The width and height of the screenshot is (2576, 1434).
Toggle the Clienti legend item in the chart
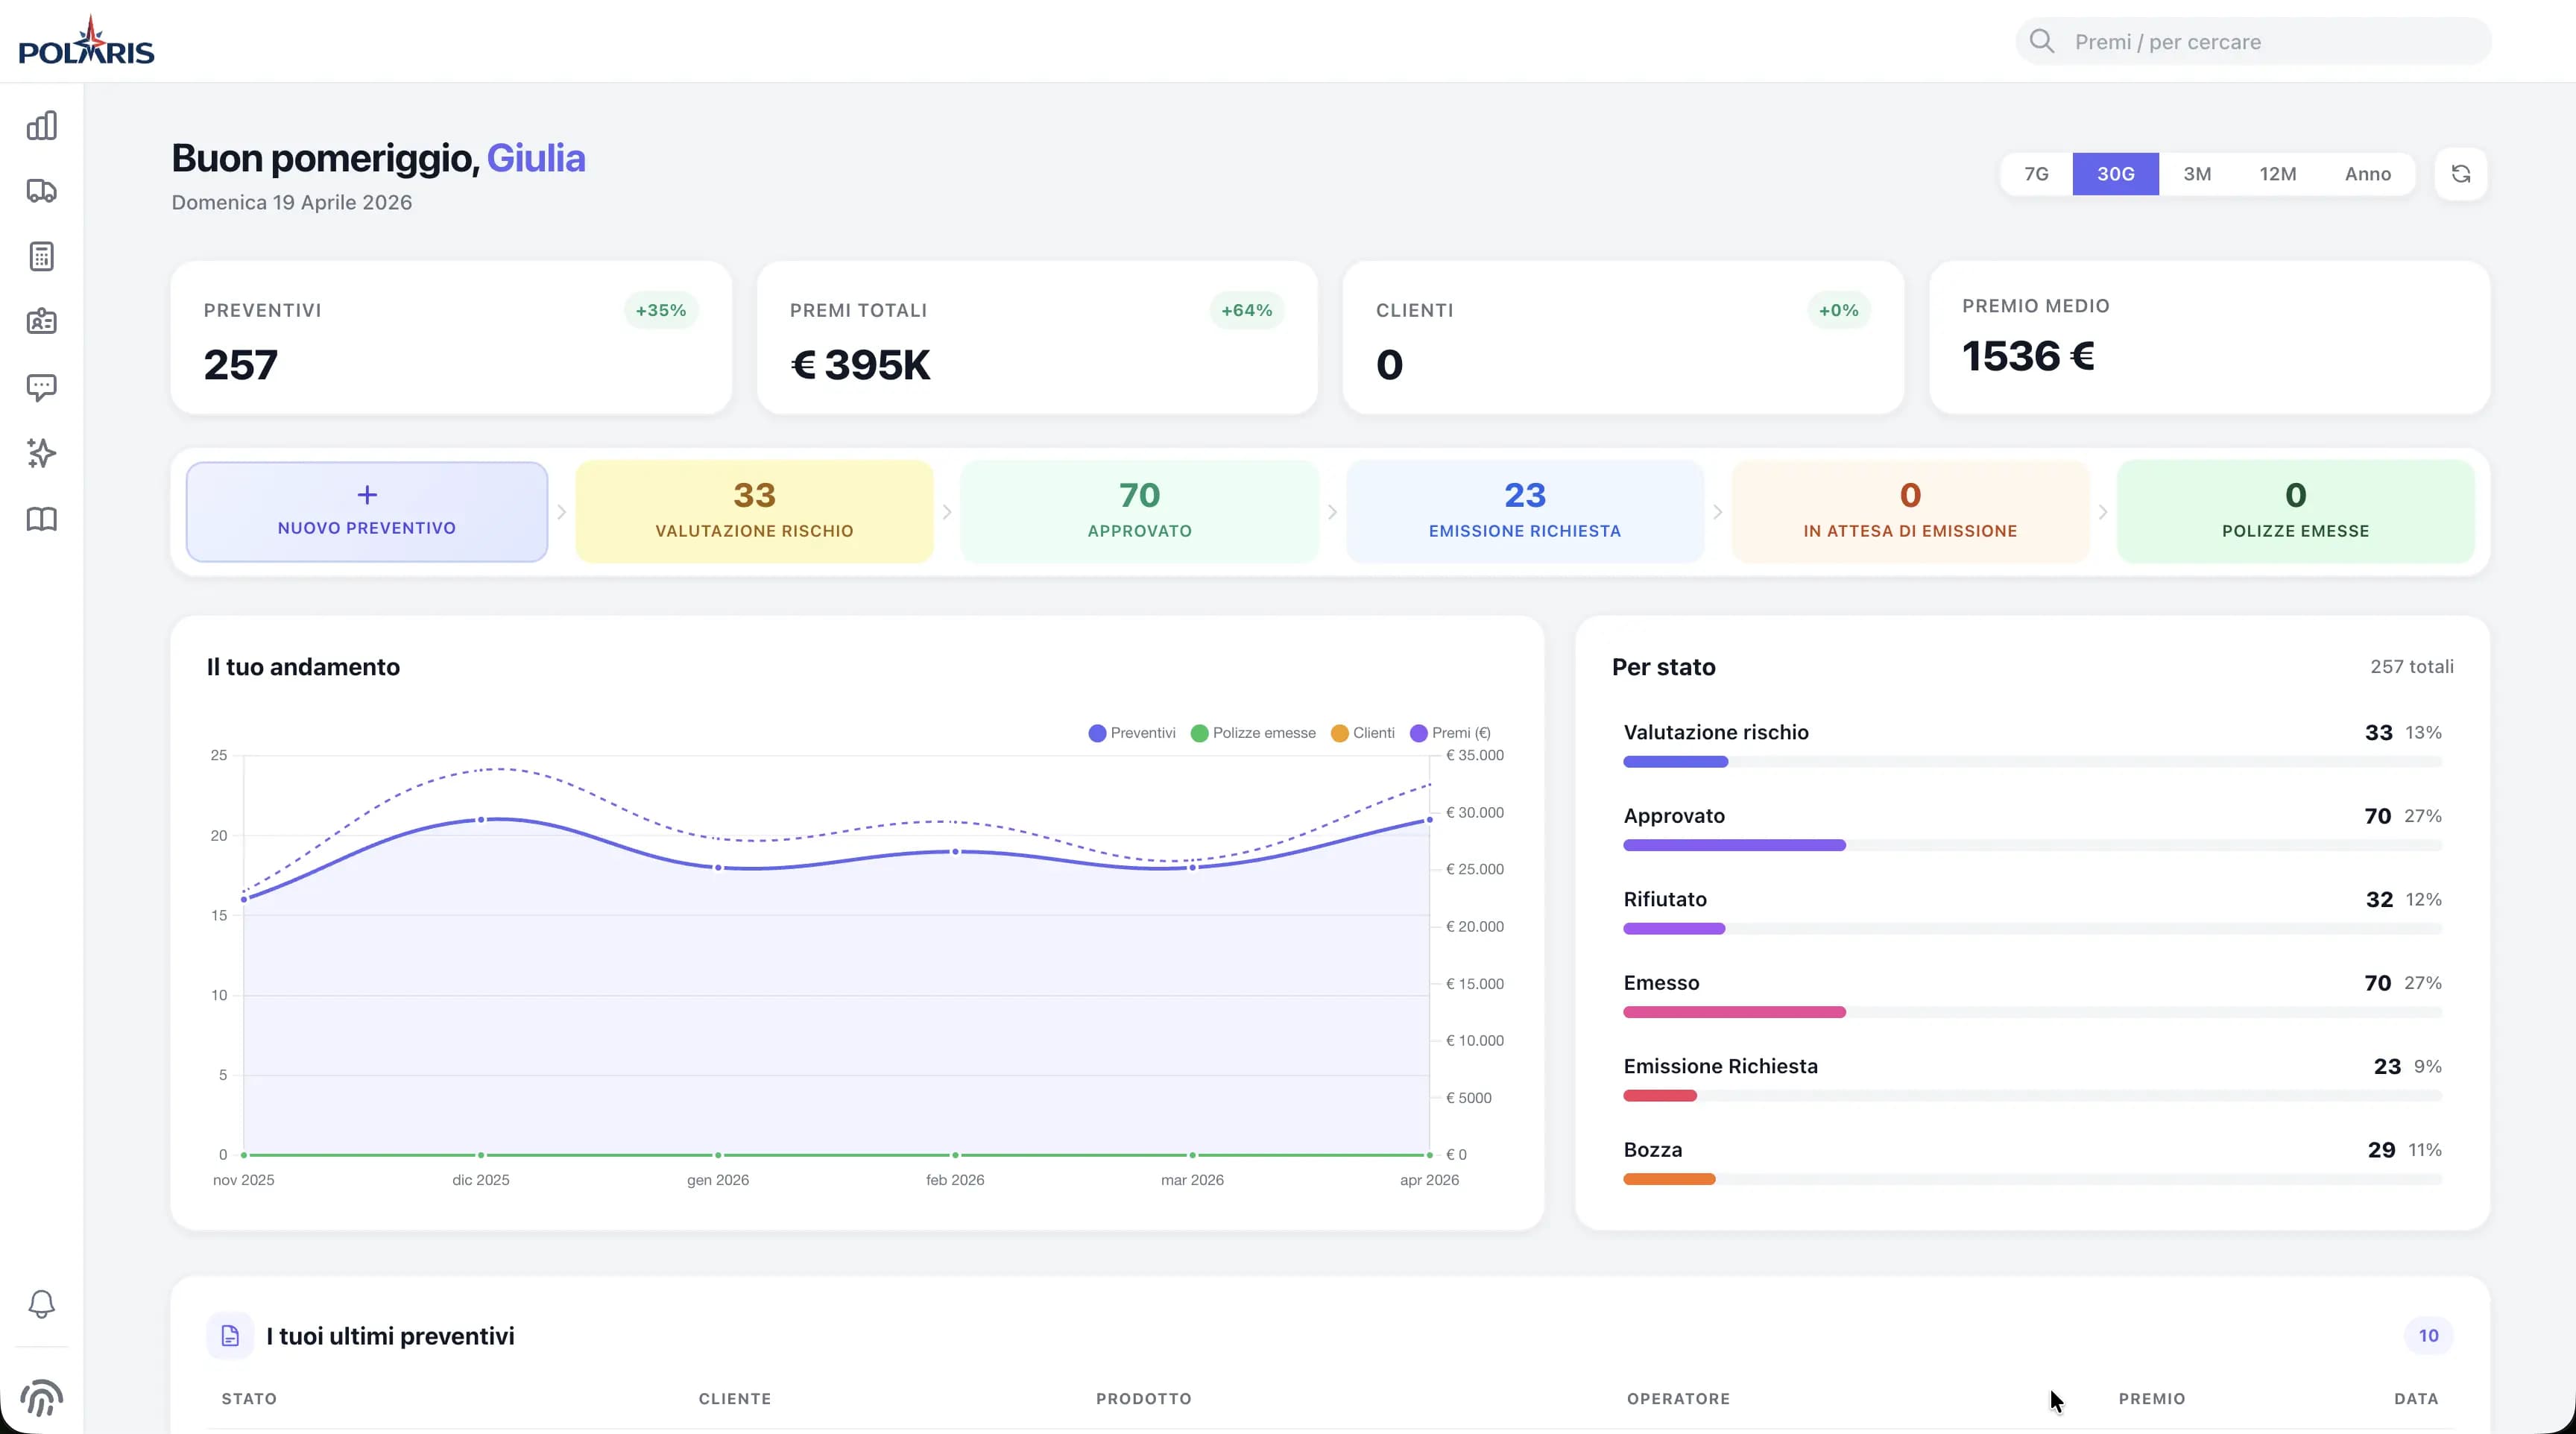(x=1362, y=733)
